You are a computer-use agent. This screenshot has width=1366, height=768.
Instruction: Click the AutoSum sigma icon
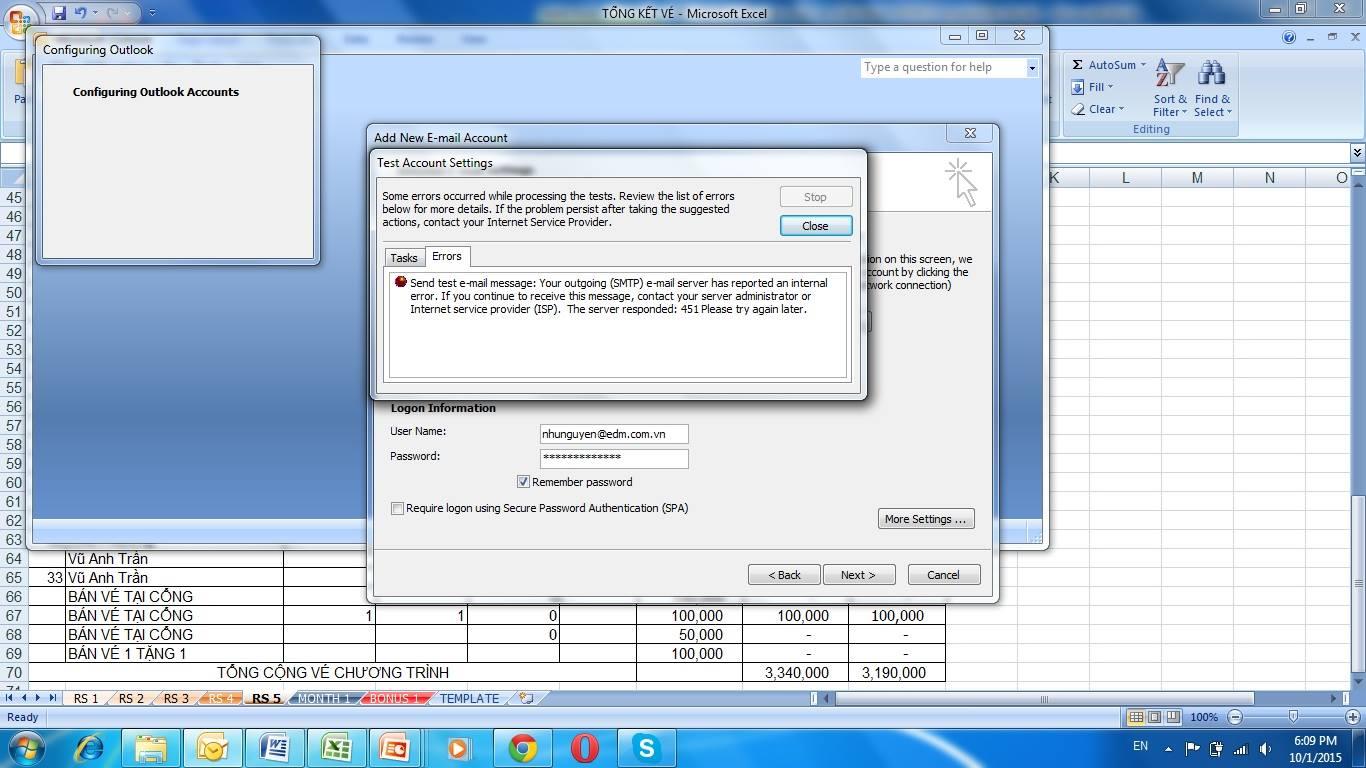click(1077, 65)
